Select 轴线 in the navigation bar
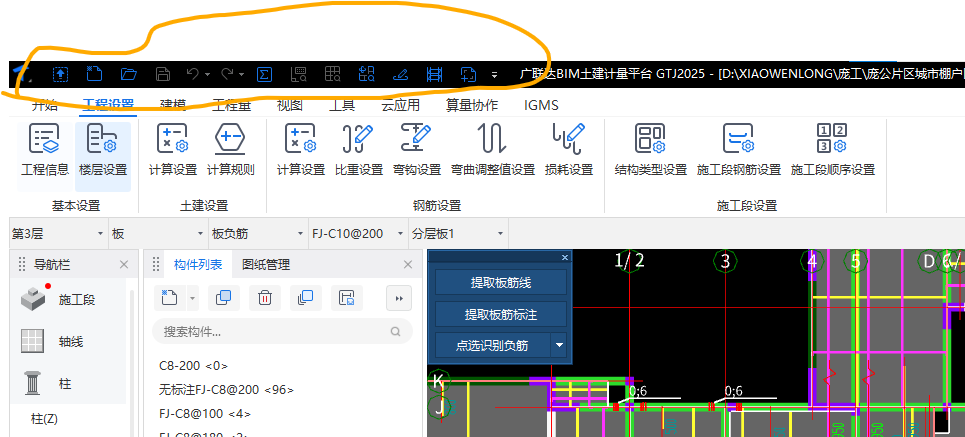Image resolution: width=965 pixels, height=437 pixels. click(x=66, y=342)
